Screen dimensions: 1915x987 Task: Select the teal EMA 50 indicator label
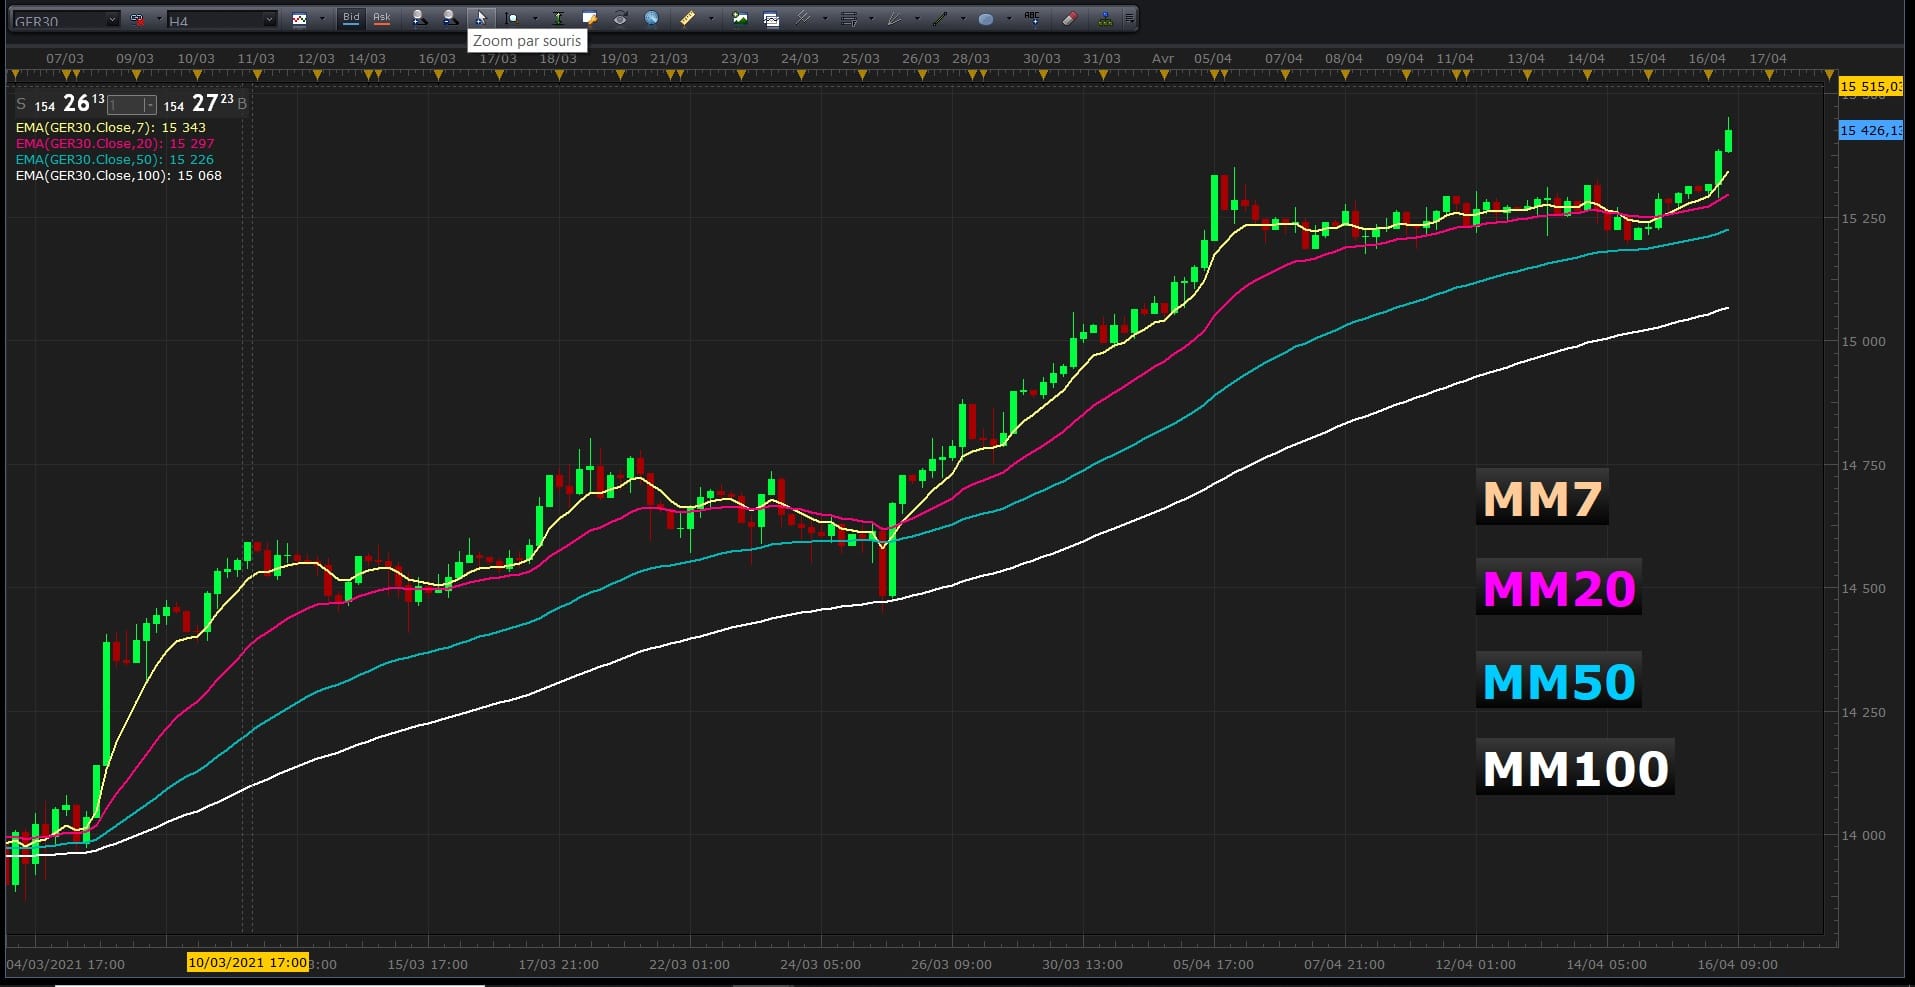click(115, 160)
